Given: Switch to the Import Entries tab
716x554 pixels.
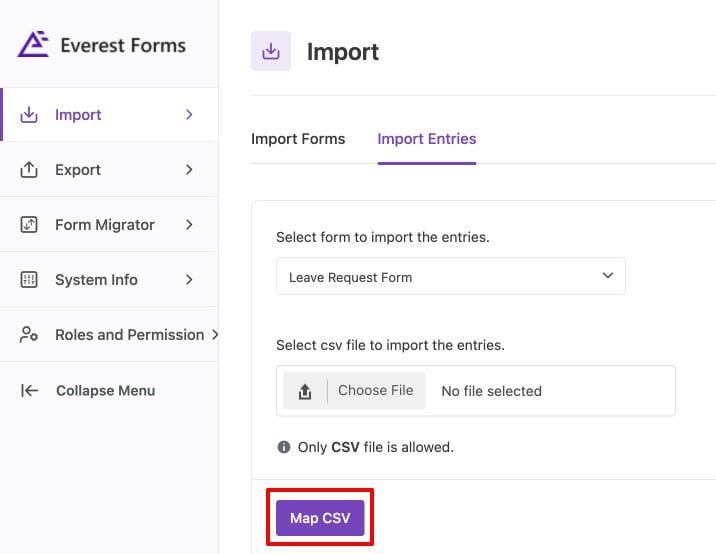Looking at the screenshot, I should (427, 139).
